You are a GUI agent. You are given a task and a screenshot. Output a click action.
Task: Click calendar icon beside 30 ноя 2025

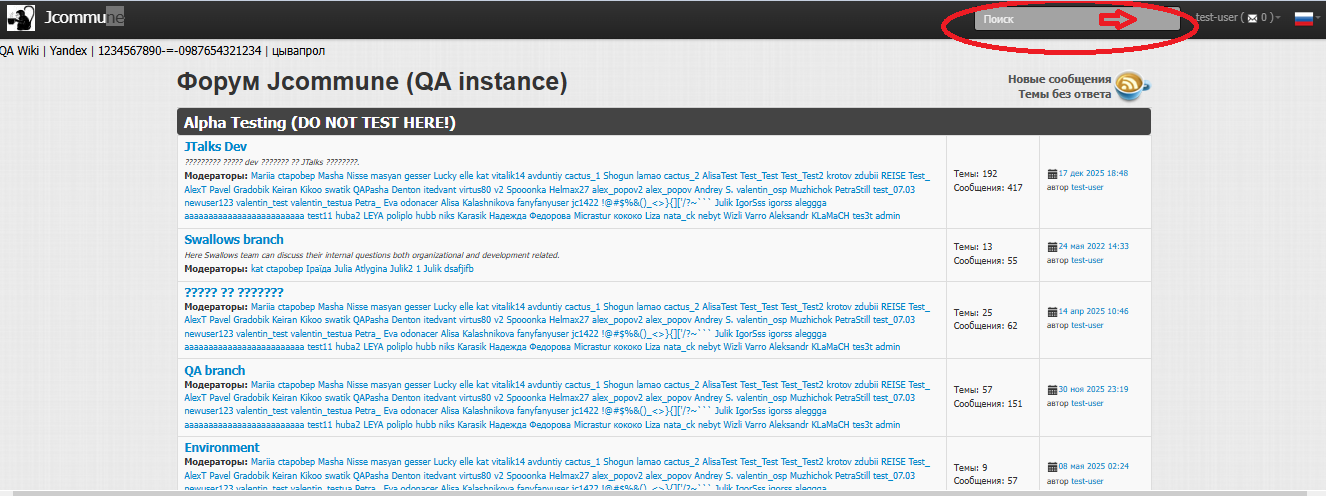click(x=1051, y=390)
